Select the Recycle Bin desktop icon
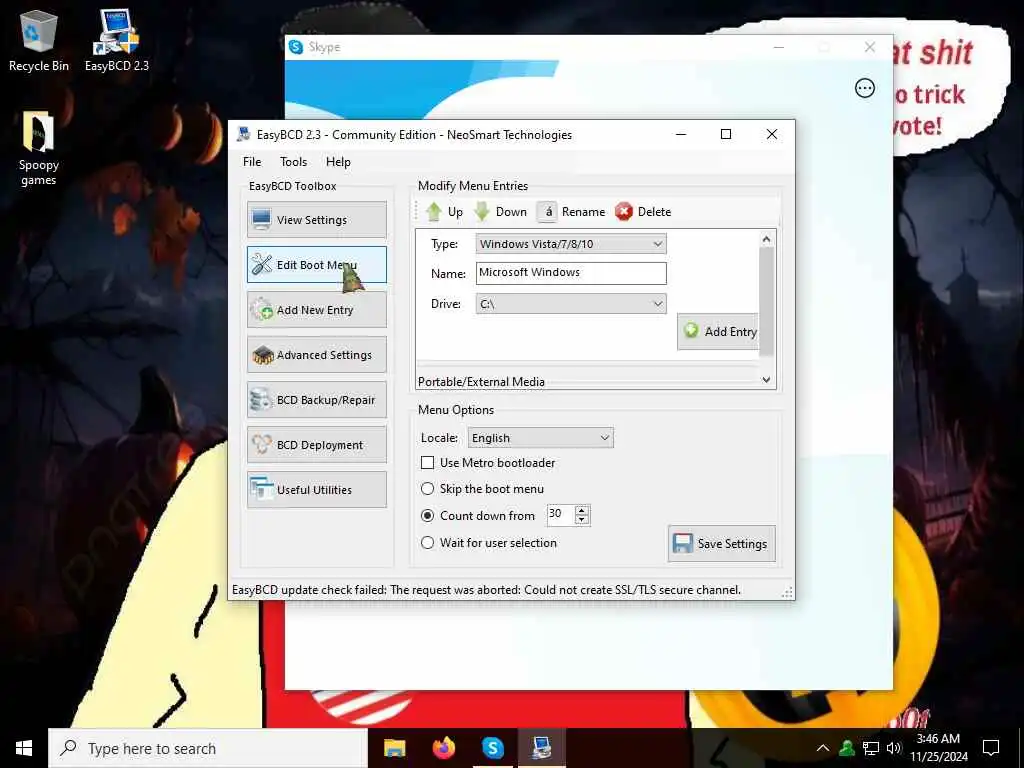 point(39,42)
